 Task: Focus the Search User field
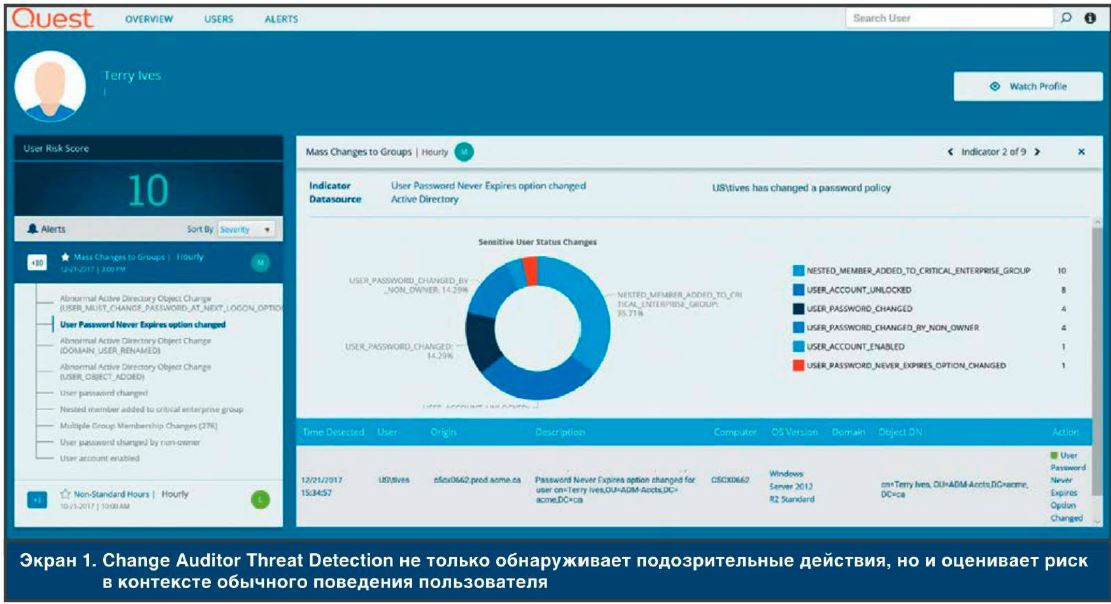[x=949, y=18]
